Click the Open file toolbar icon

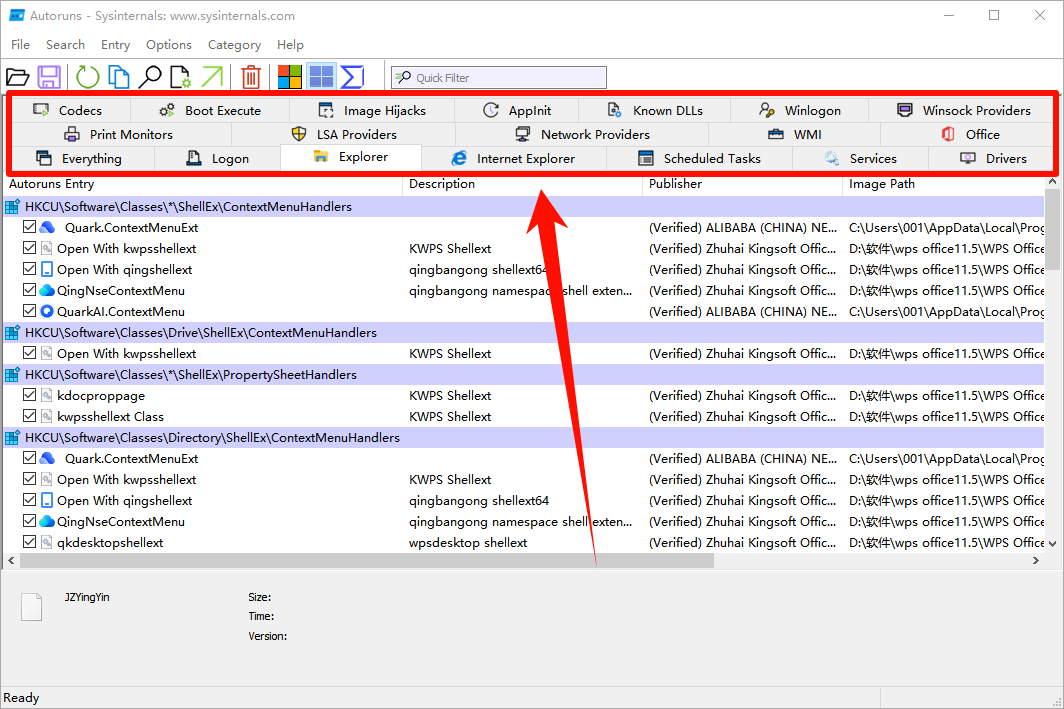click(x=18, y=77)
